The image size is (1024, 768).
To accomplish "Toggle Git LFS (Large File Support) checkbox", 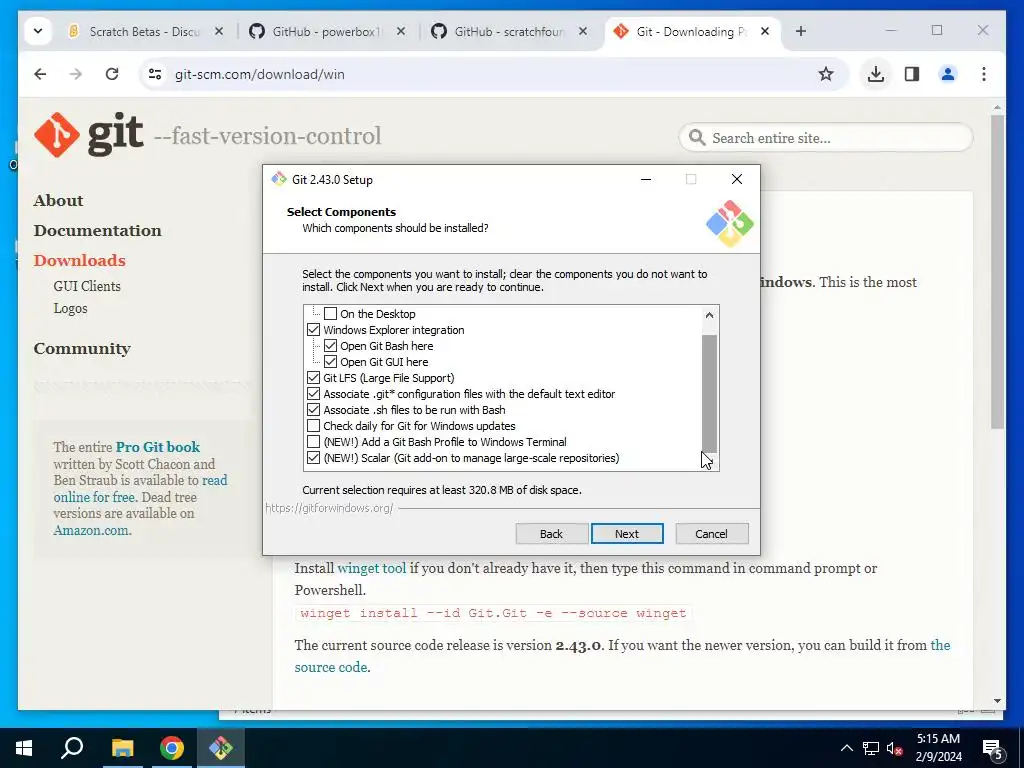I will (313, 377).
